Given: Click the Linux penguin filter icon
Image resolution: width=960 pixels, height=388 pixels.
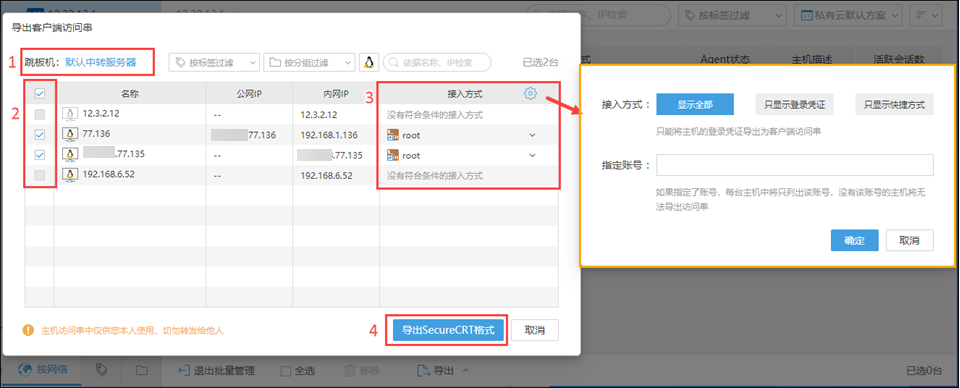Looking at the screenshot, I should [x=369, y=62].
